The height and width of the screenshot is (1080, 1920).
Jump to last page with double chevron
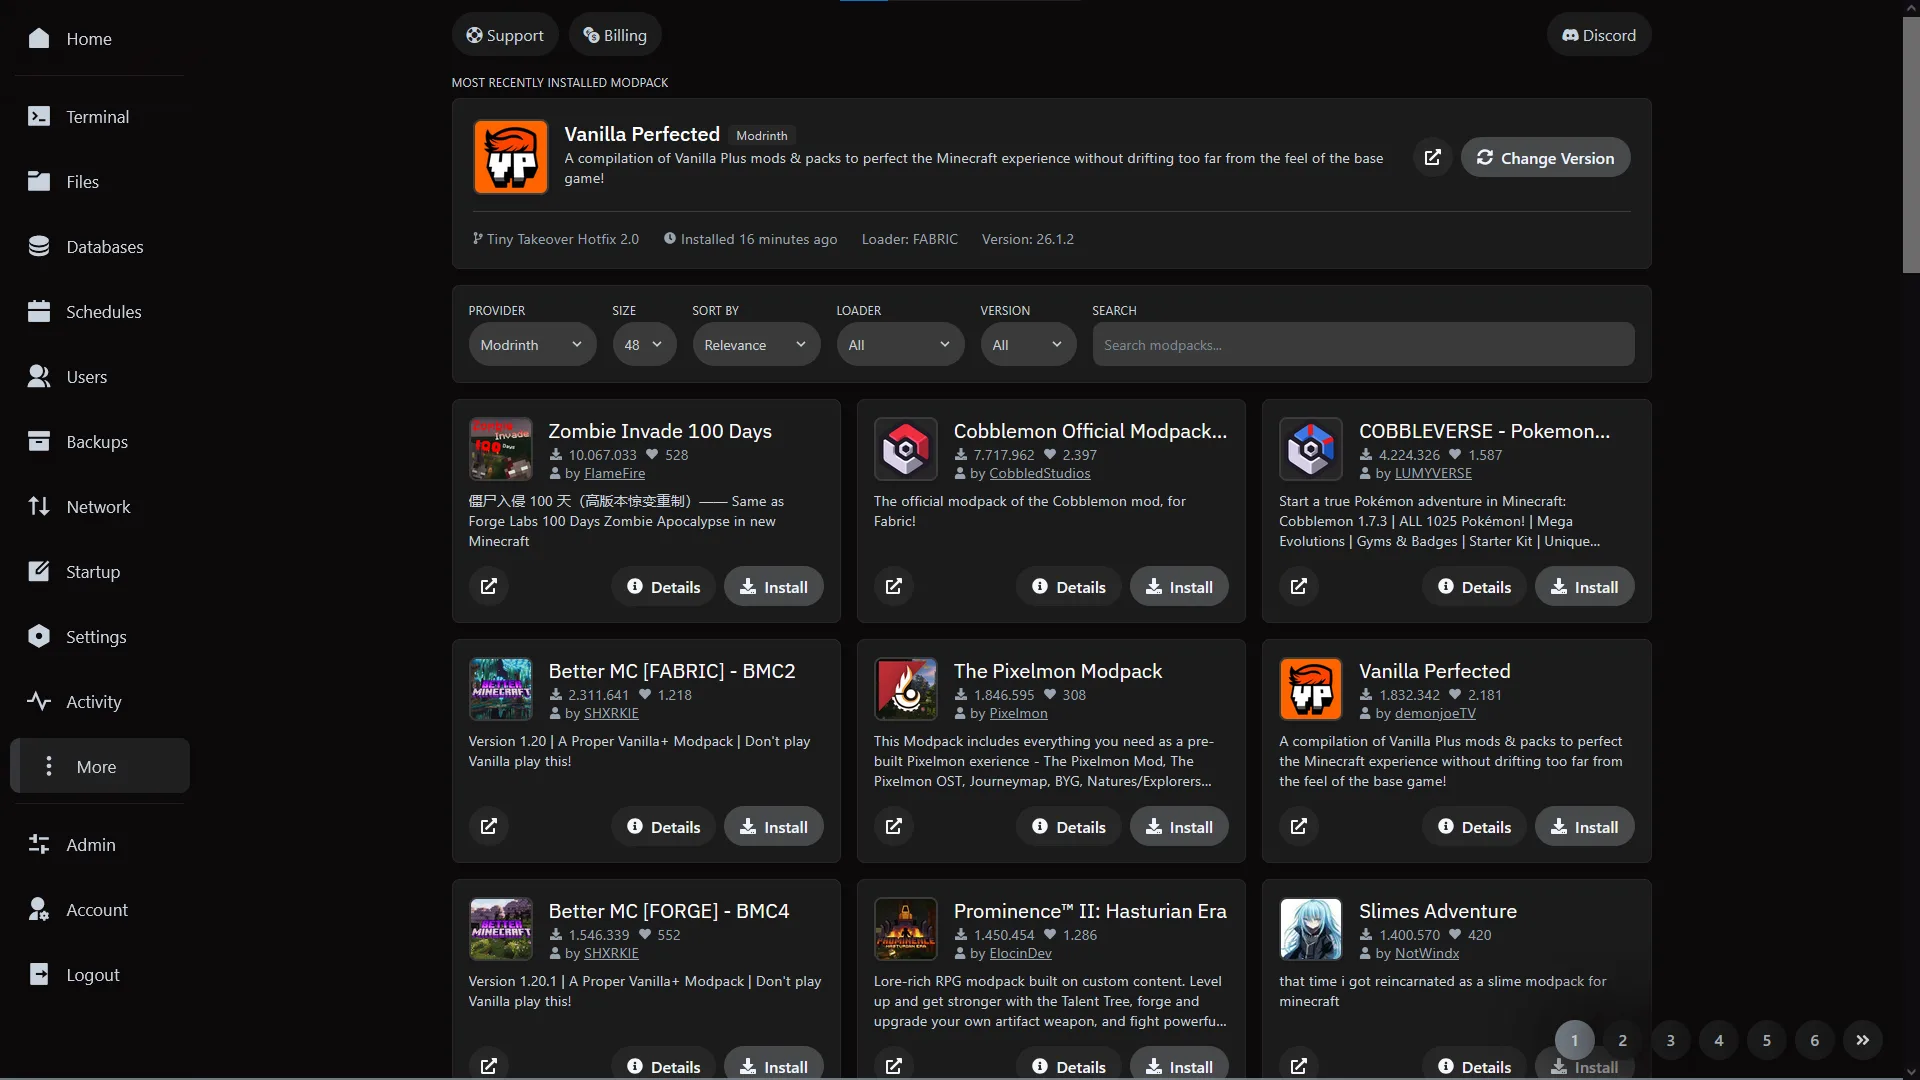click(x=1862, y=1040)
